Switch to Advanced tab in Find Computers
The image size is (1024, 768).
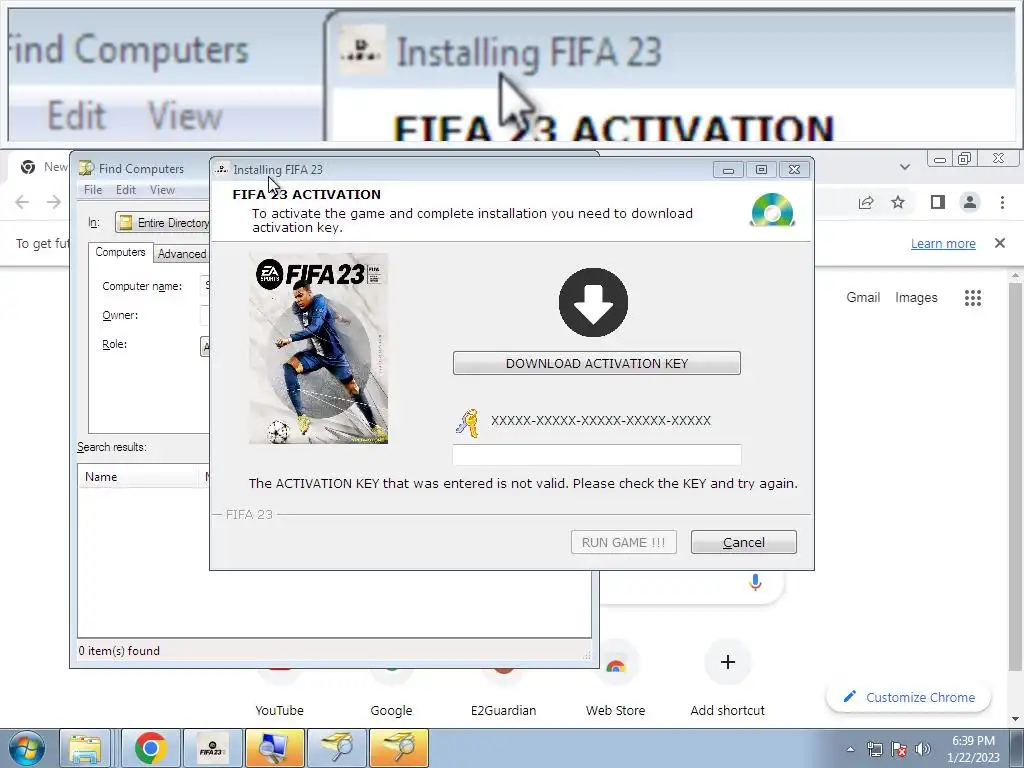[x=182, y=254]
